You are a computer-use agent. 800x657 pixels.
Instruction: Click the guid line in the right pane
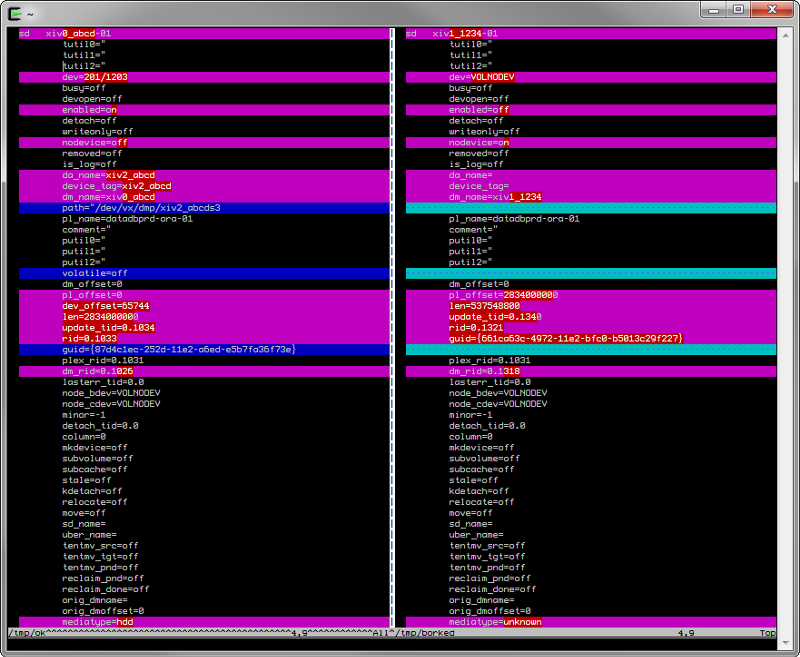click(565, 339)
